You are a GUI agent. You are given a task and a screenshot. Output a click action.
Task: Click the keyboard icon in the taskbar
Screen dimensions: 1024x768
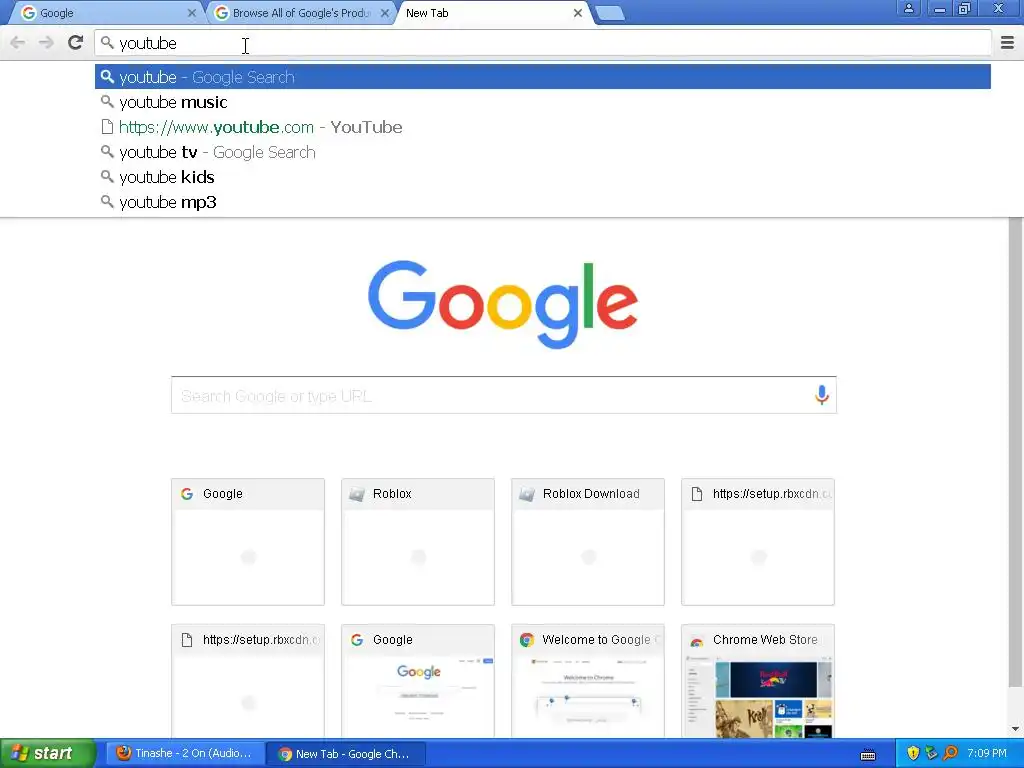click(868, 755)
